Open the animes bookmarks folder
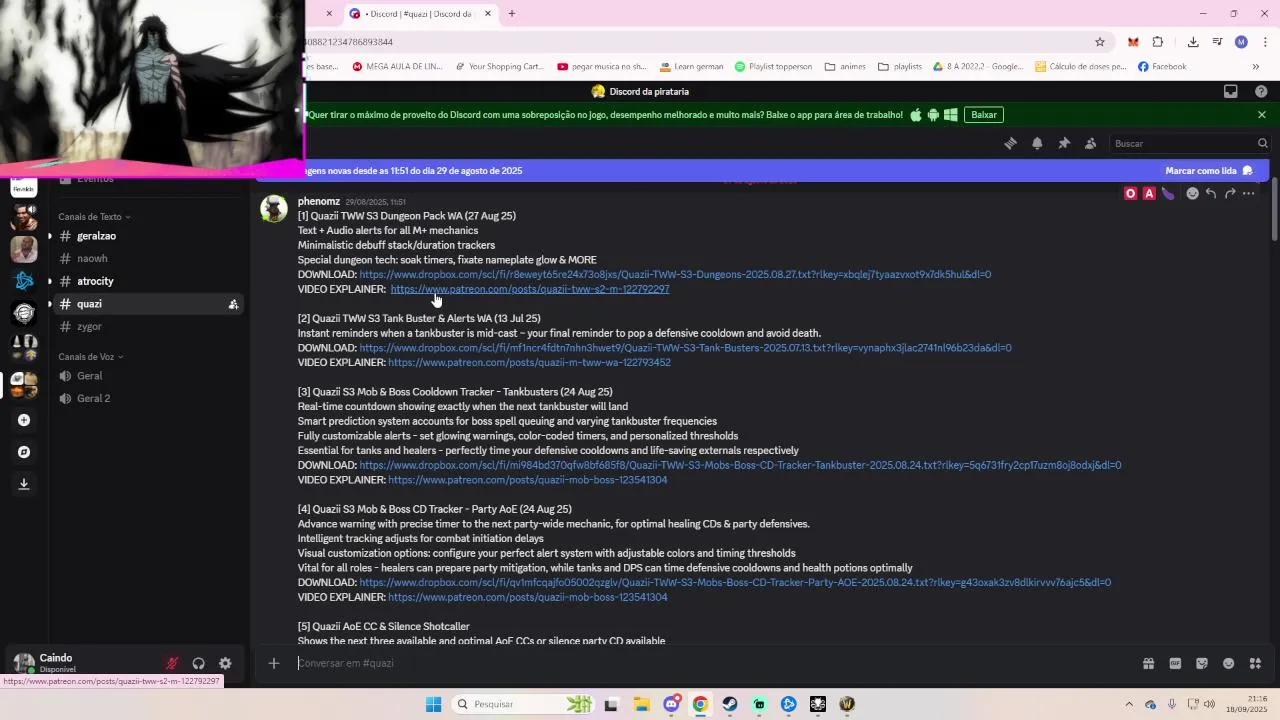Screen dimensions: 1280x720 coord(845,67)
